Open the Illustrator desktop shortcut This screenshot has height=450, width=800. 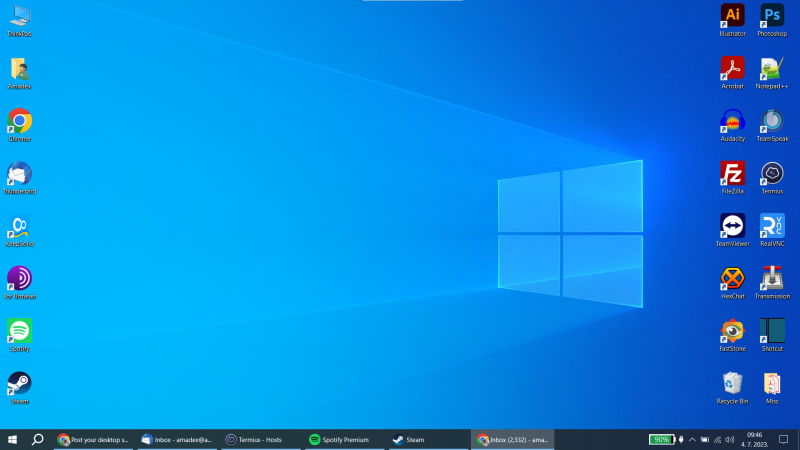click(732, 15)
